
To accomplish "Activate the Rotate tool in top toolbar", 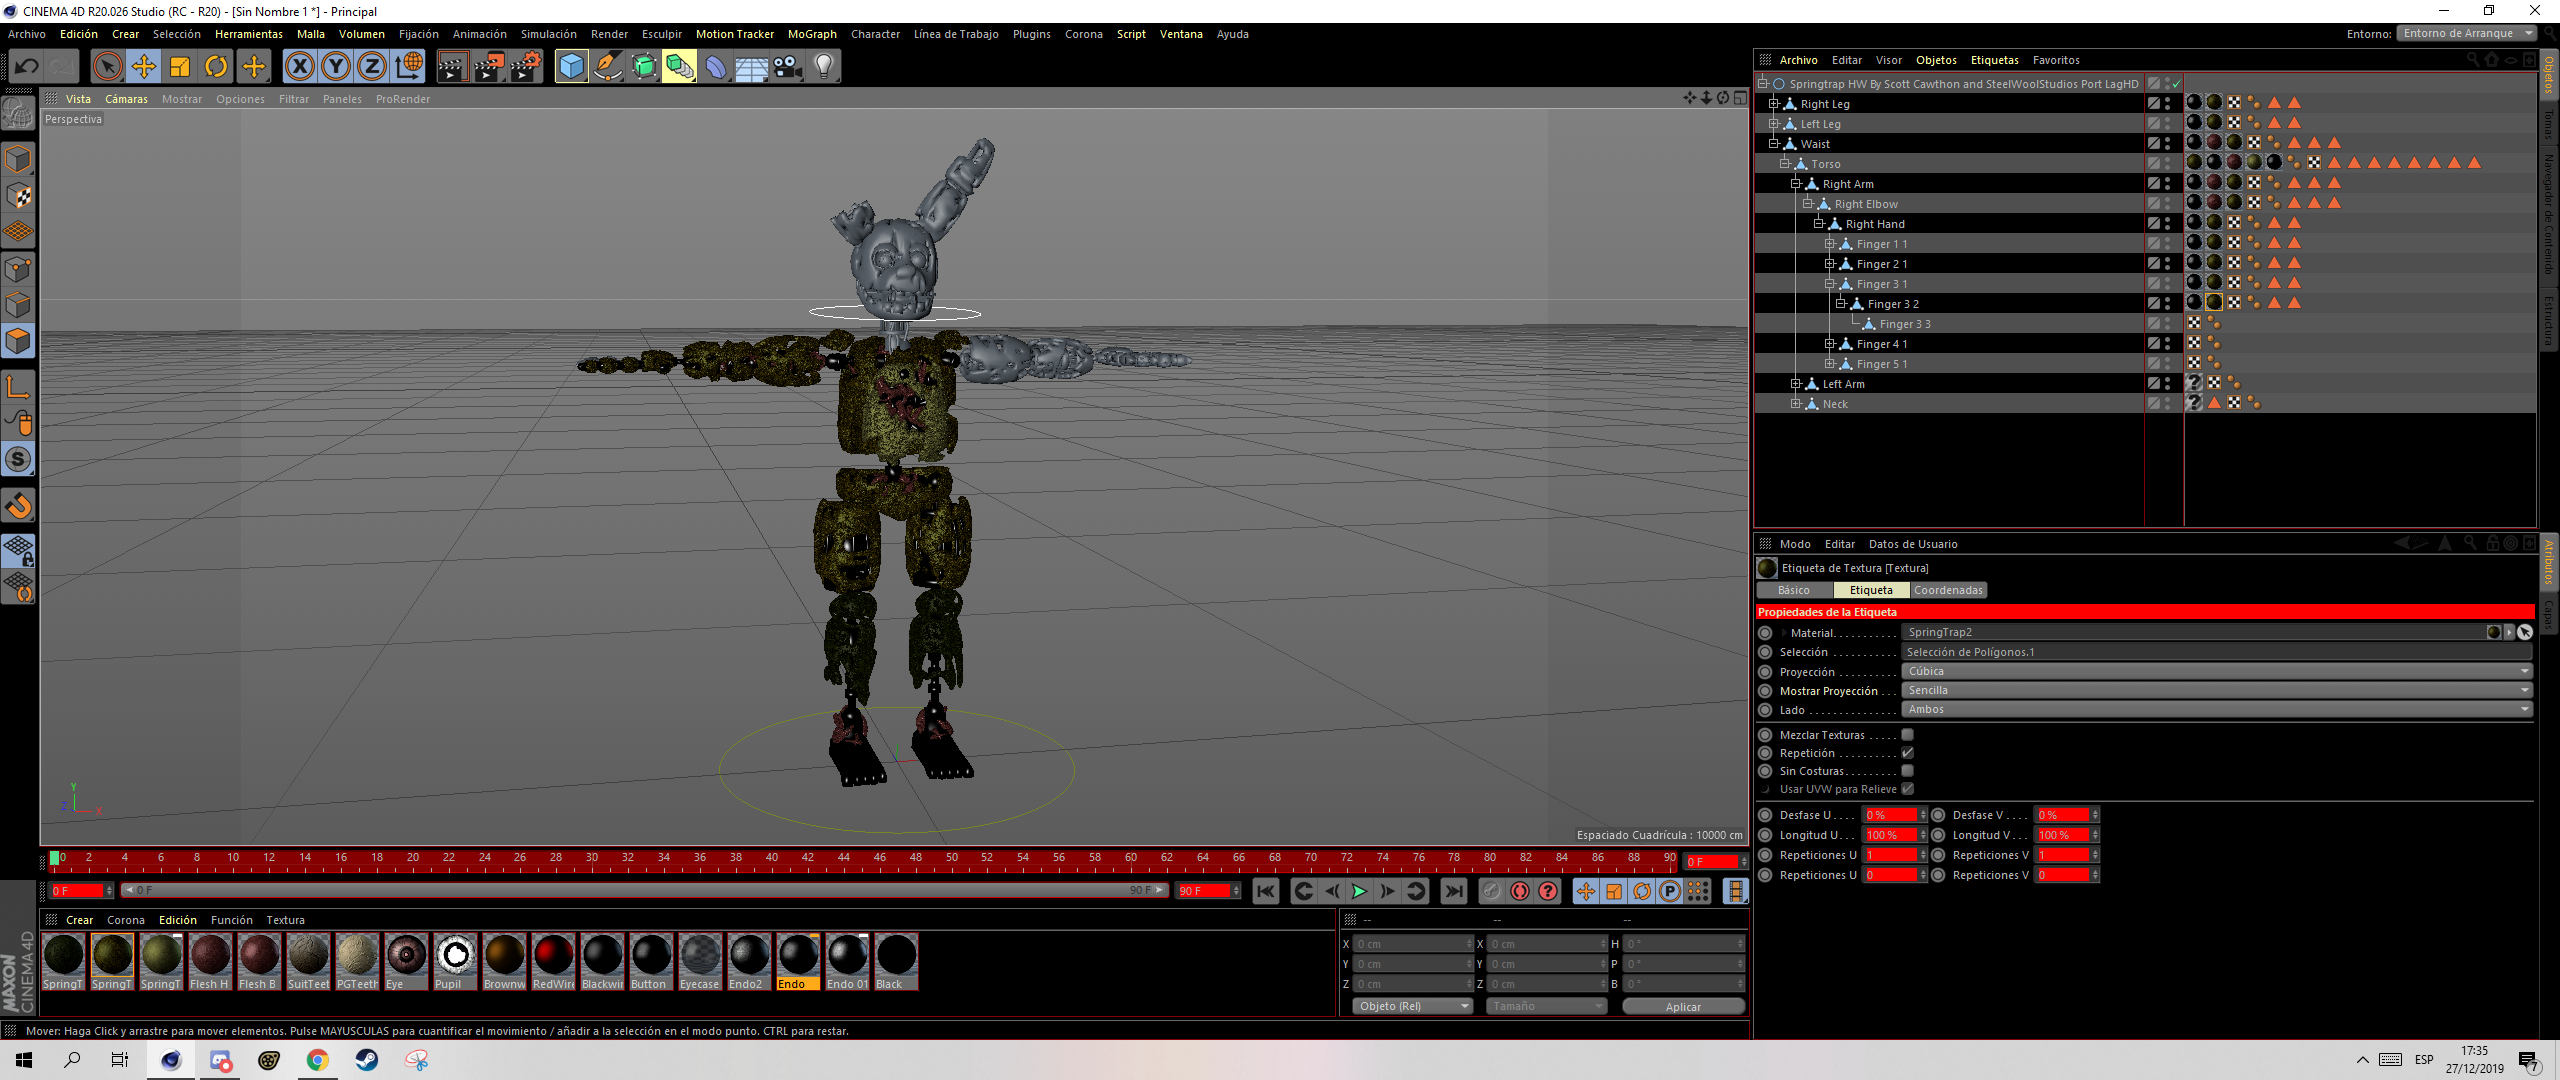I will pos(216,67).
